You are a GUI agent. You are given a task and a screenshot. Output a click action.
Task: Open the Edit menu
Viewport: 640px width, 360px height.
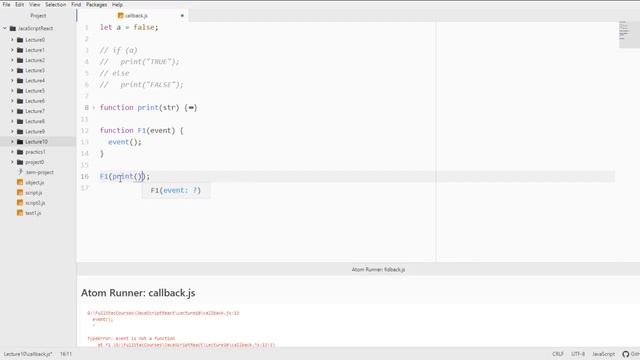click(19, 4)
